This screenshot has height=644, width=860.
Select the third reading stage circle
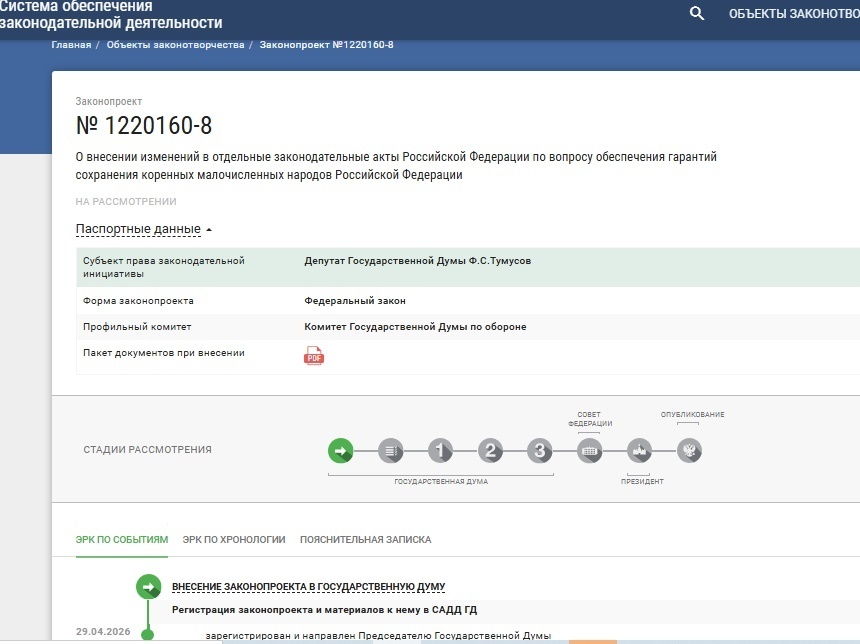point(540,451)
